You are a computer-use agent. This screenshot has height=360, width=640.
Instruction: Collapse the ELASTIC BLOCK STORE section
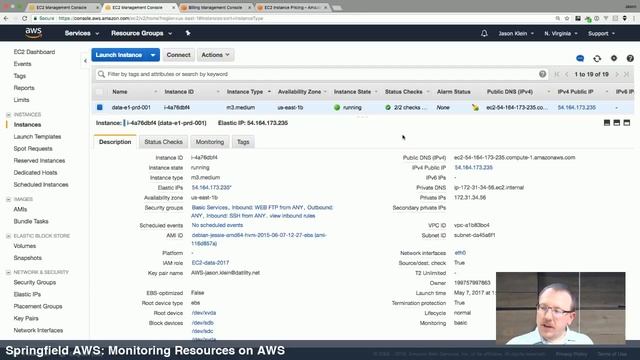9,236
